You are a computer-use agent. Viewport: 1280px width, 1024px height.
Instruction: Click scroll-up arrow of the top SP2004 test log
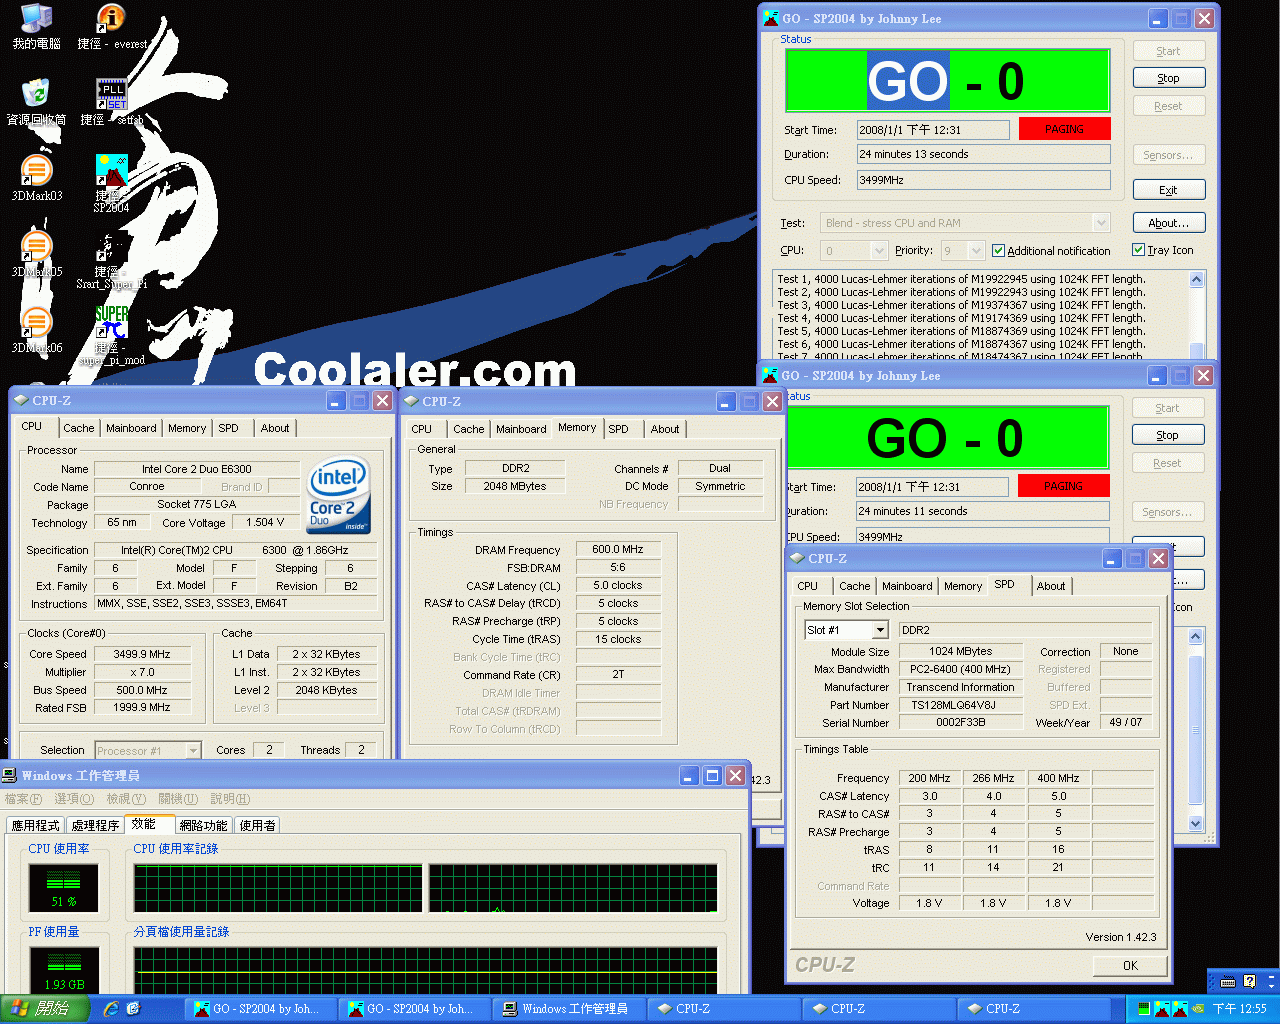coord(1196,279)
